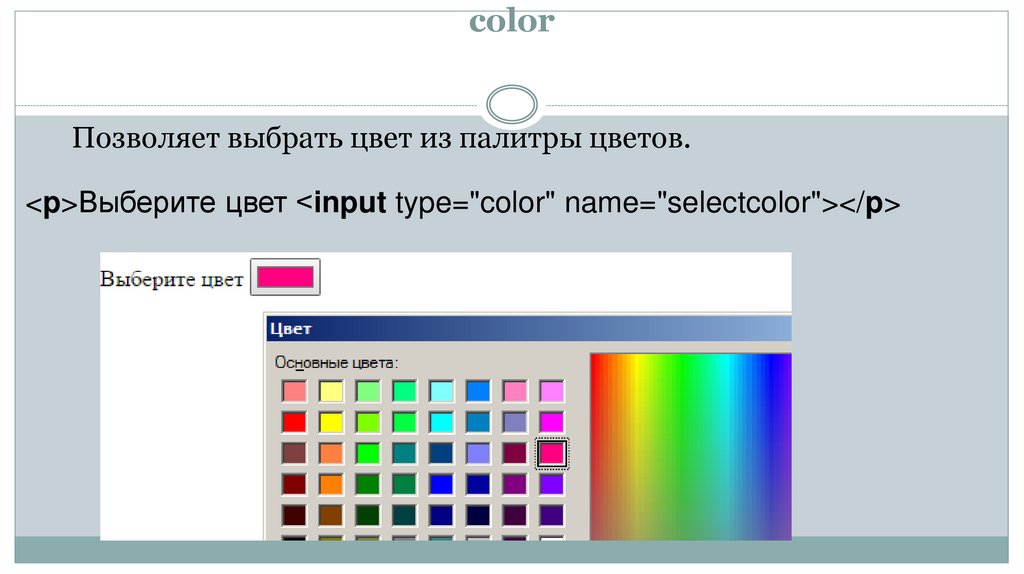The height and width of the screenshot is (574, 1024).
Task: Click the "Основные цвета:" label
Action: (x=336, y=362)
